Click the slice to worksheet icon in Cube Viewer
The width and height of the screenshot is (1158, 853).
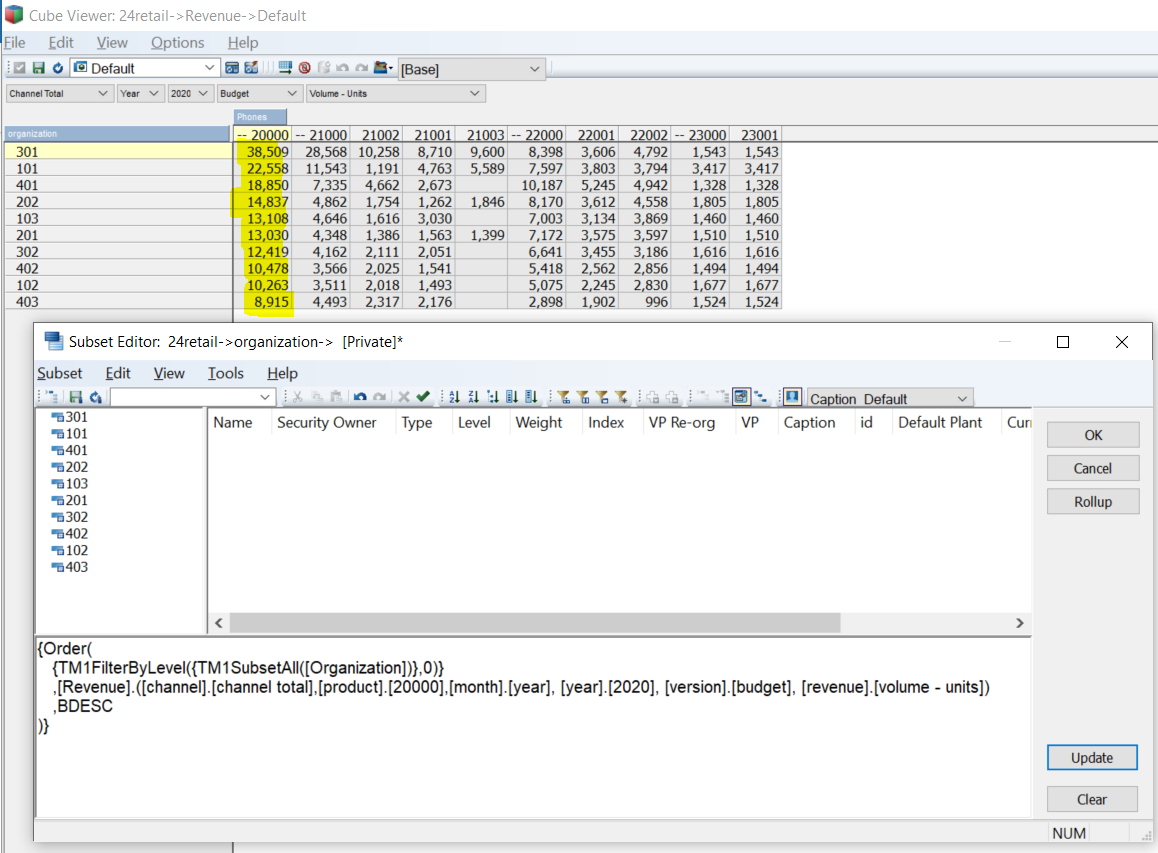(232, 68)
